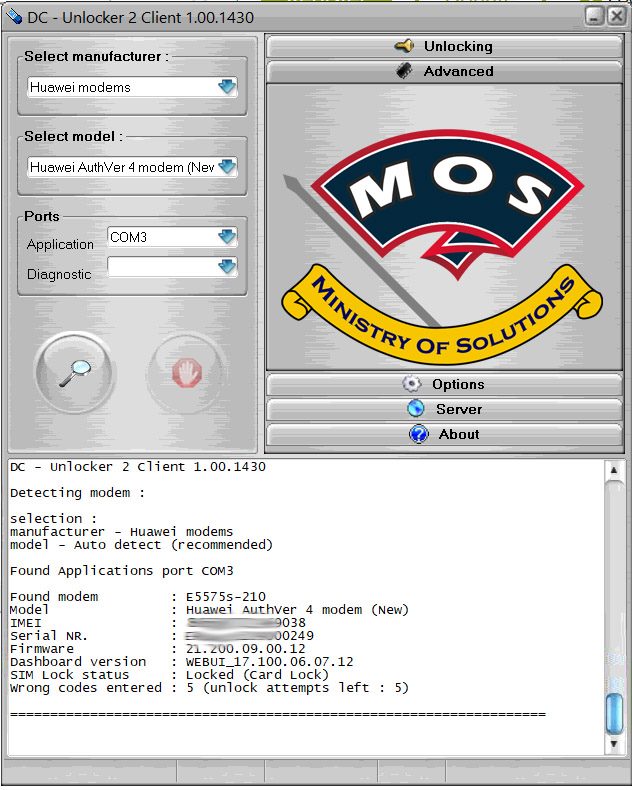Viewport: 632px width, 790px height.
Task: Expand the Select manufacturer dropdown arrow
Action: point(227,87)
